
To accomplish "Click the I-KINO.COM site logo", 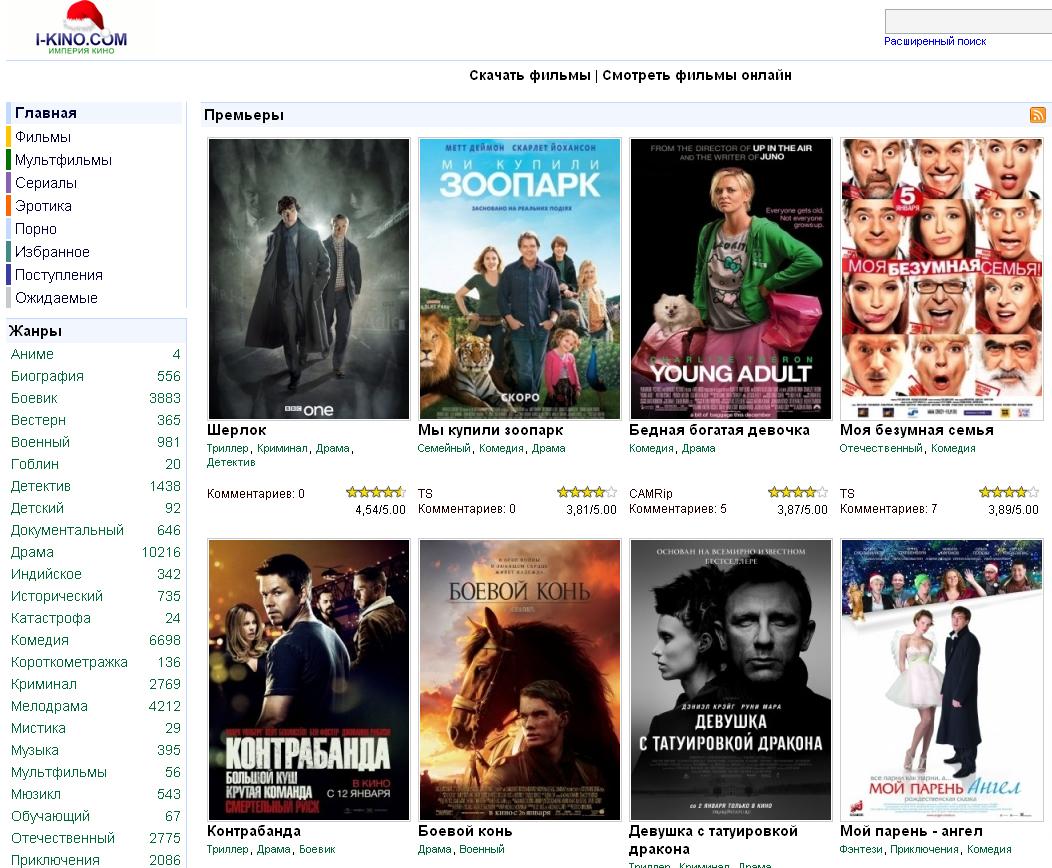I will pos(81,30).
